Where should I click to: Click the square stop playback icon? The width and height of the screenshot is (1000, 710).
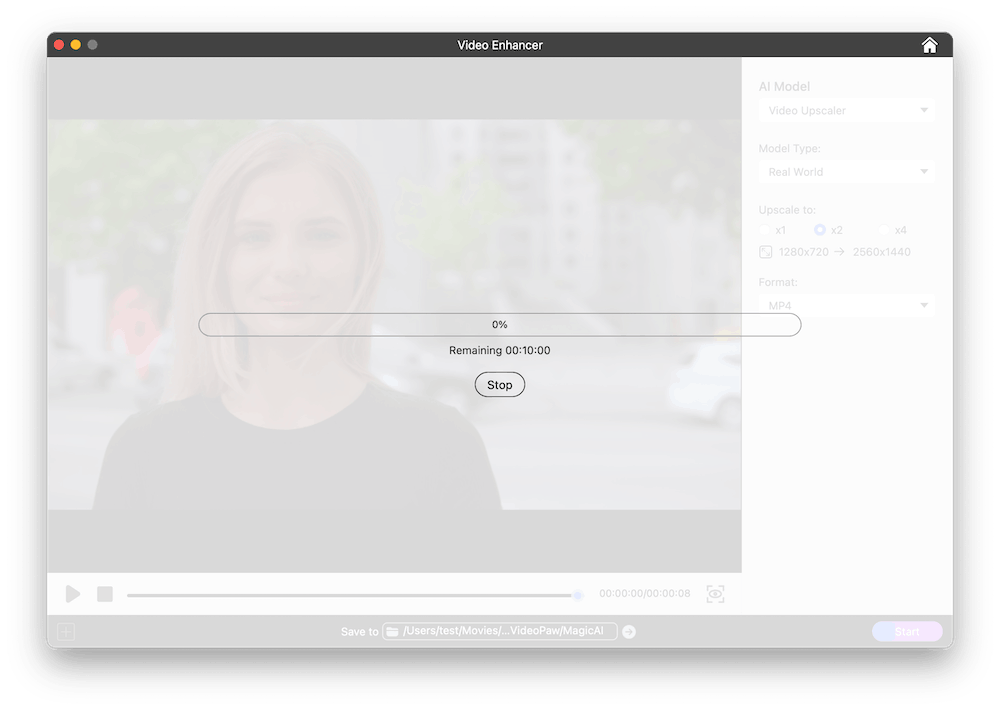point(105,594)
